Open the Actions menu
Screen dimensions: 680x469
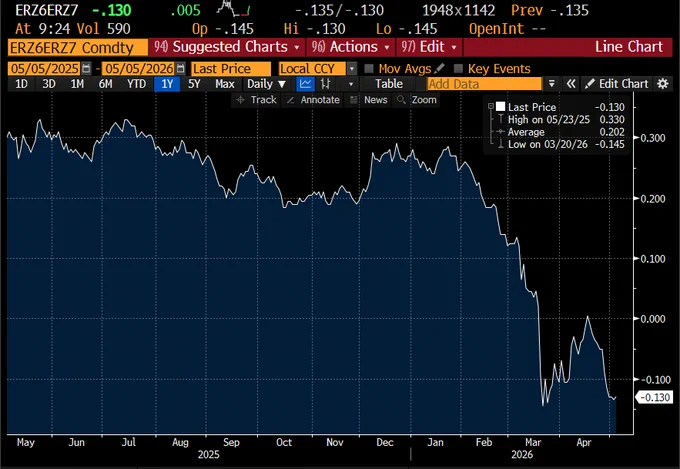click(351, 47)
